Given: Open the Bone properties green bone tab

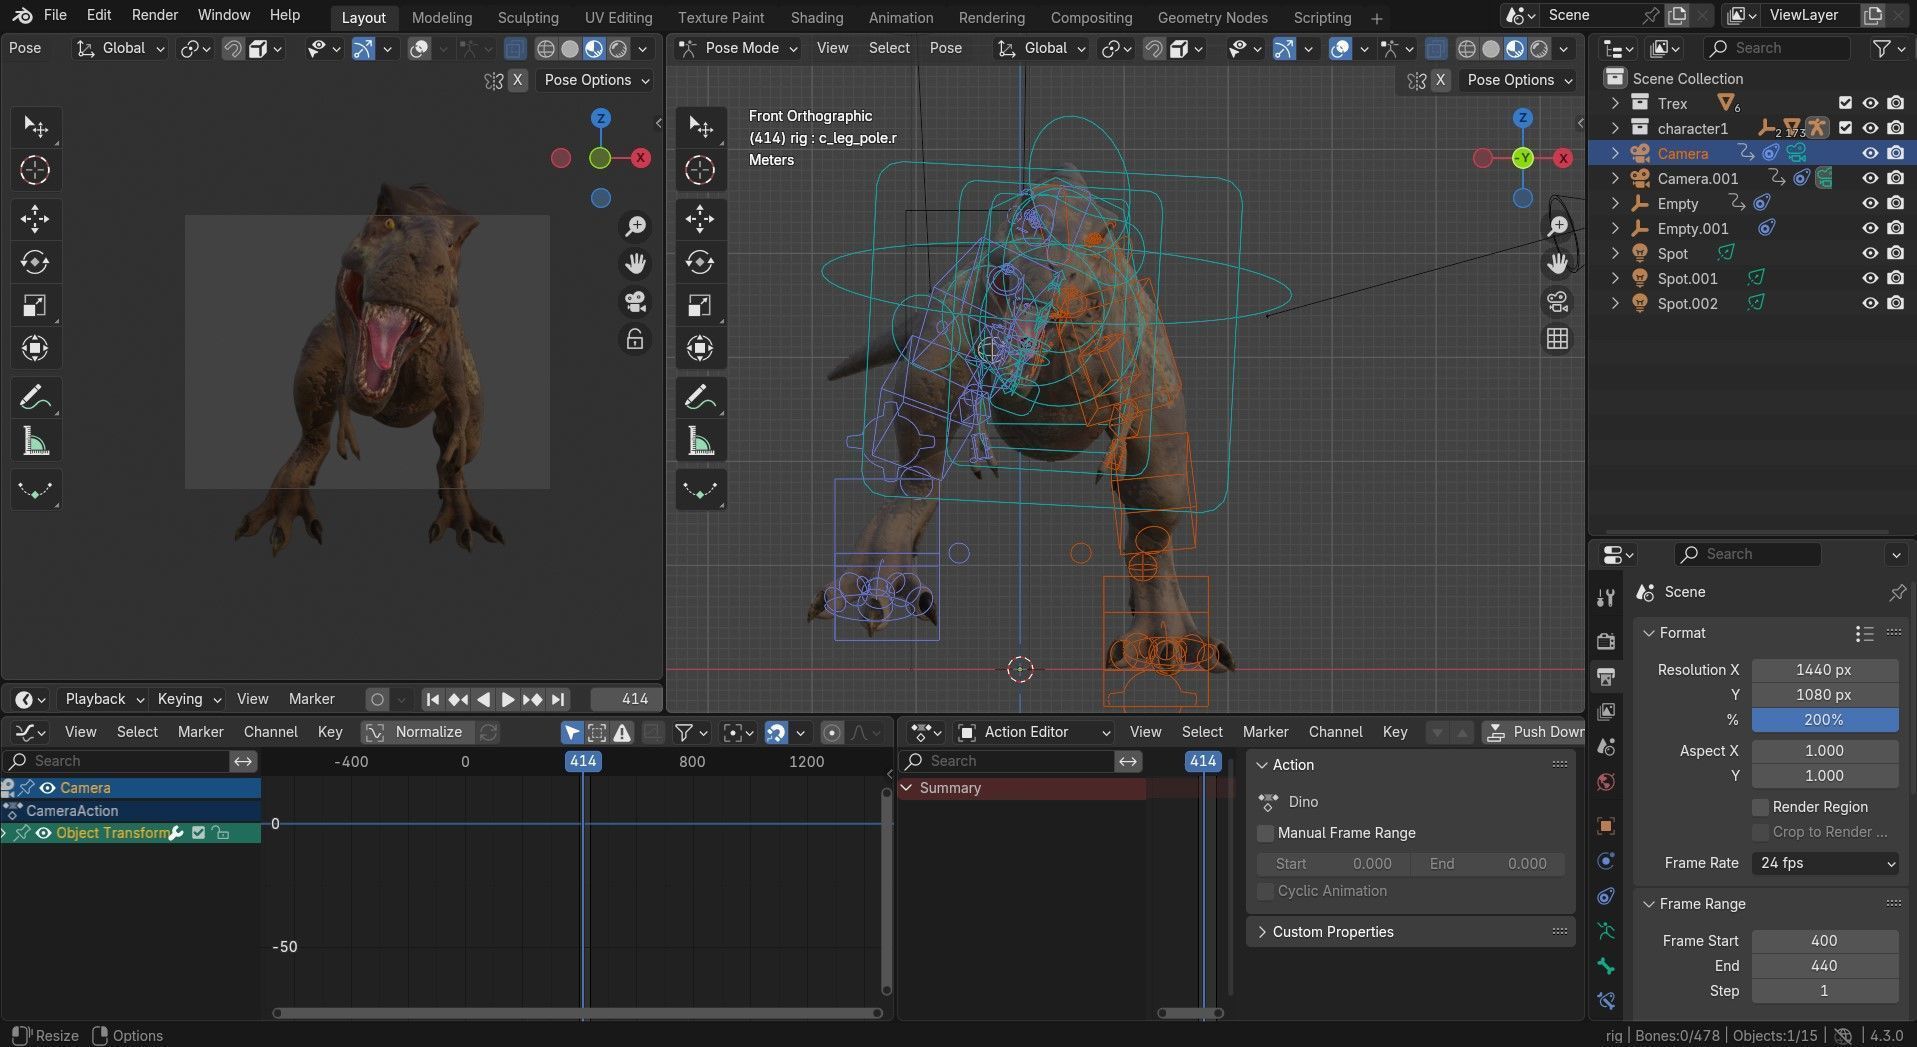Looking at the screenshot, I should tap(1606, 965).
